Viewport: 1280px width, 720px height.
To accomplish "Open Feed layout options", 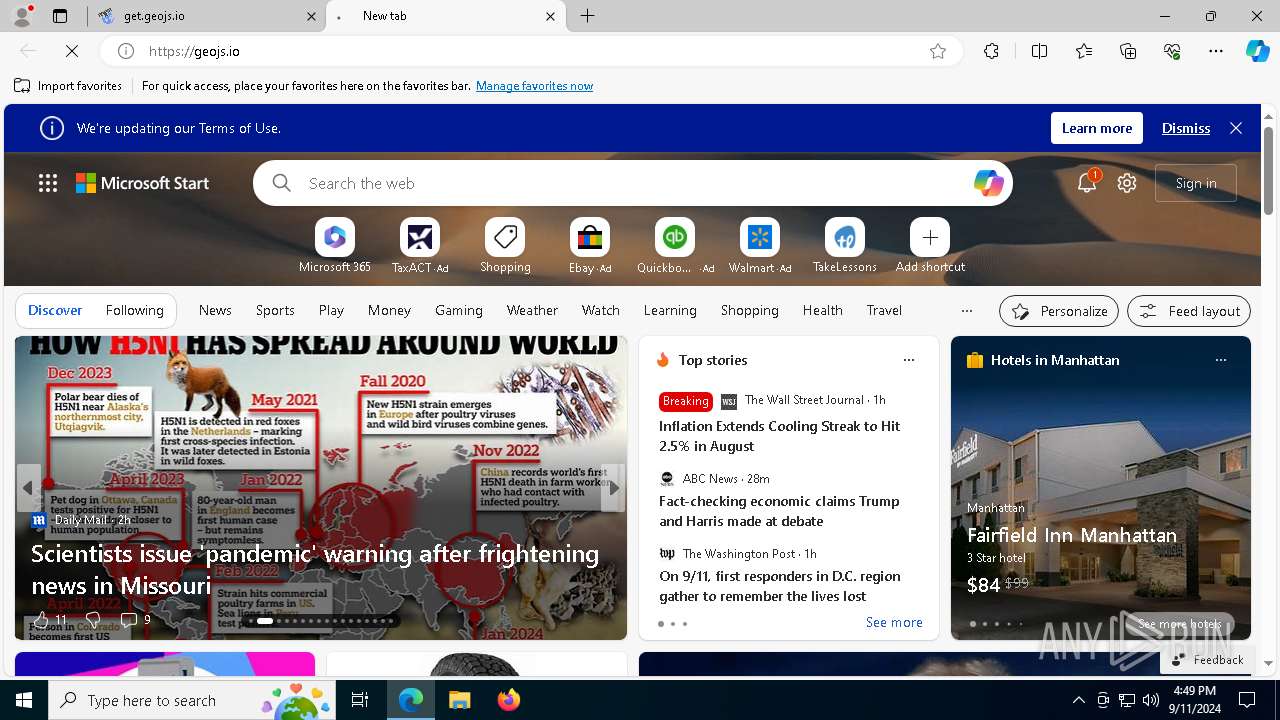I will (1189, 311).
